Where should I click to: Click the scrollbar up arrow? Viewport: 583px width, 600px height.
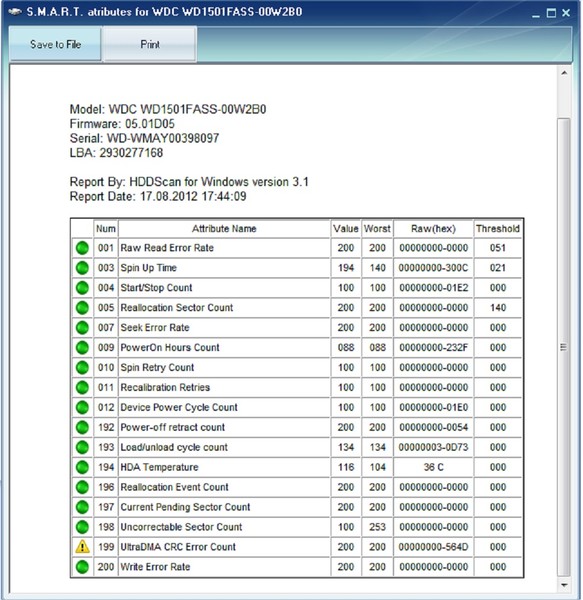564,73
